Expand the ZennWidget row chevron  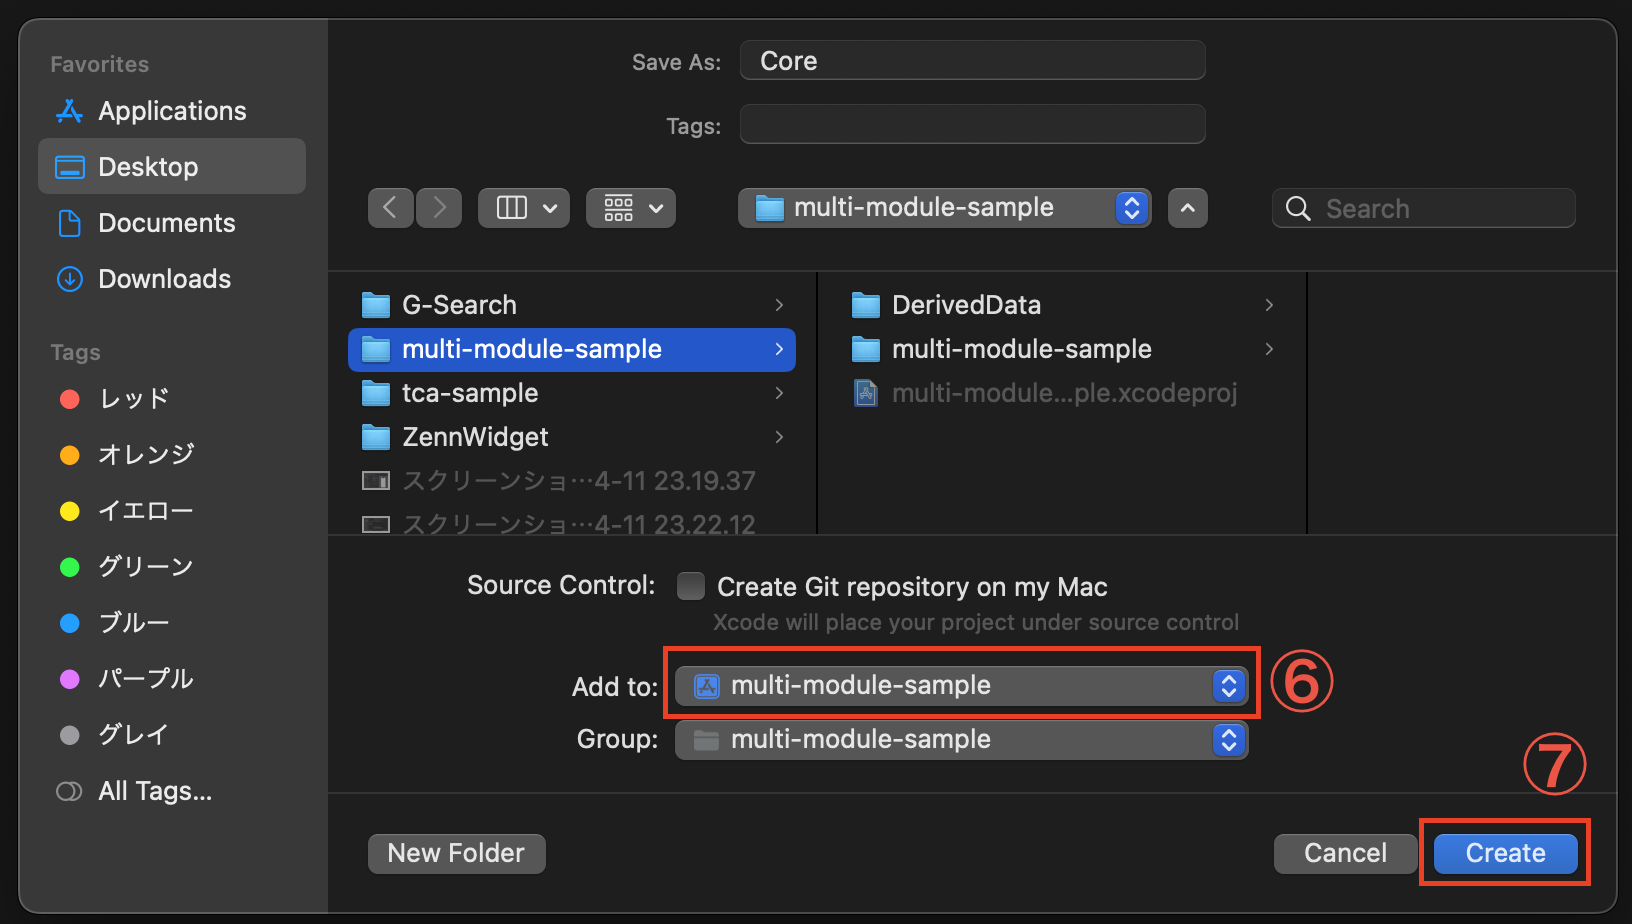tap(779, 437)
